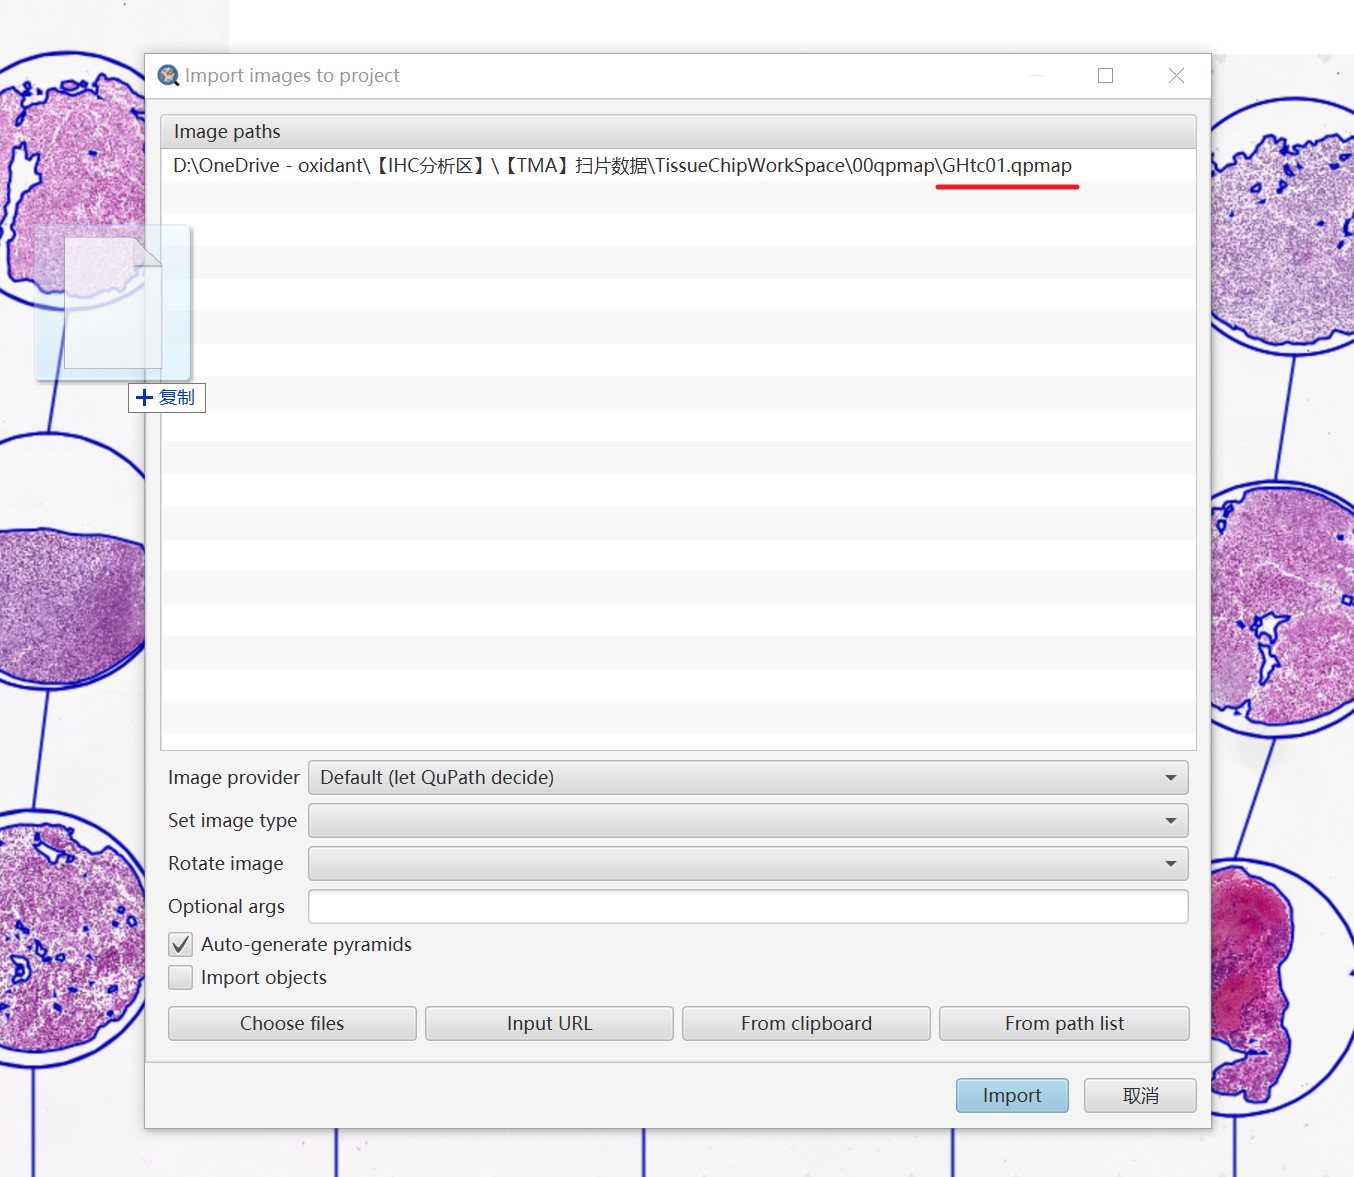Maximize the Import images to project dialog

point(1105,76)
